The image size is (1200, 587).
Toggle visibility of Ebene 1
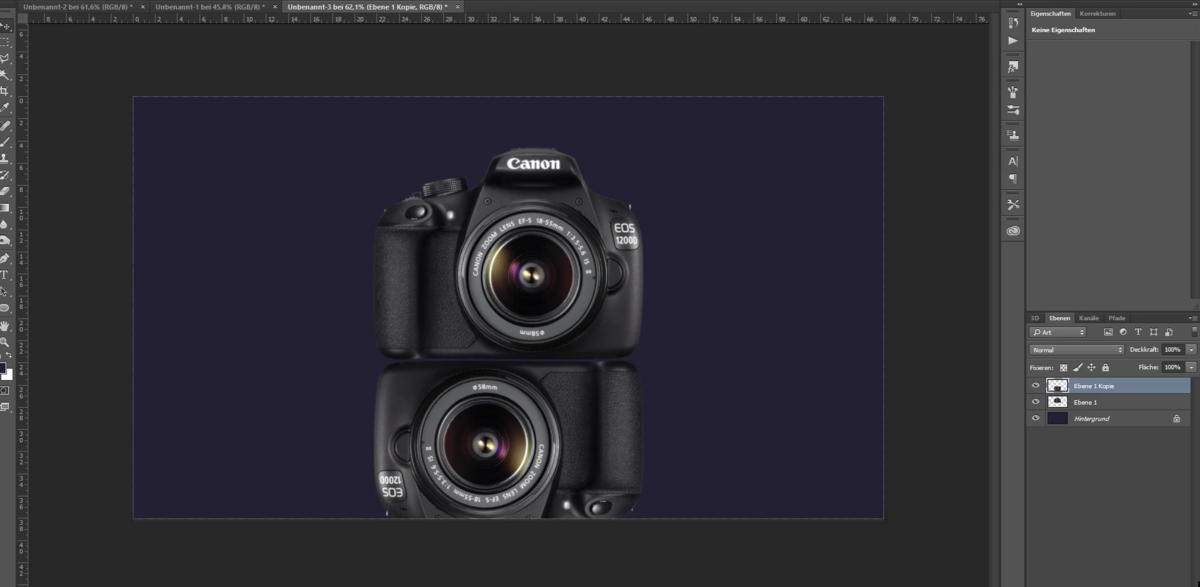click(1035, 401)
